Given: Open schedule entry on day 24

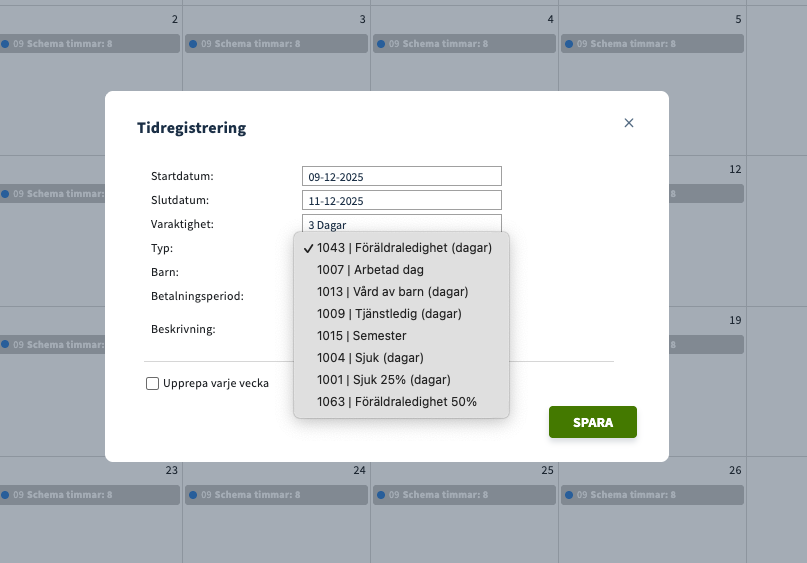Looking at the screenshot, I should (276, 494).
